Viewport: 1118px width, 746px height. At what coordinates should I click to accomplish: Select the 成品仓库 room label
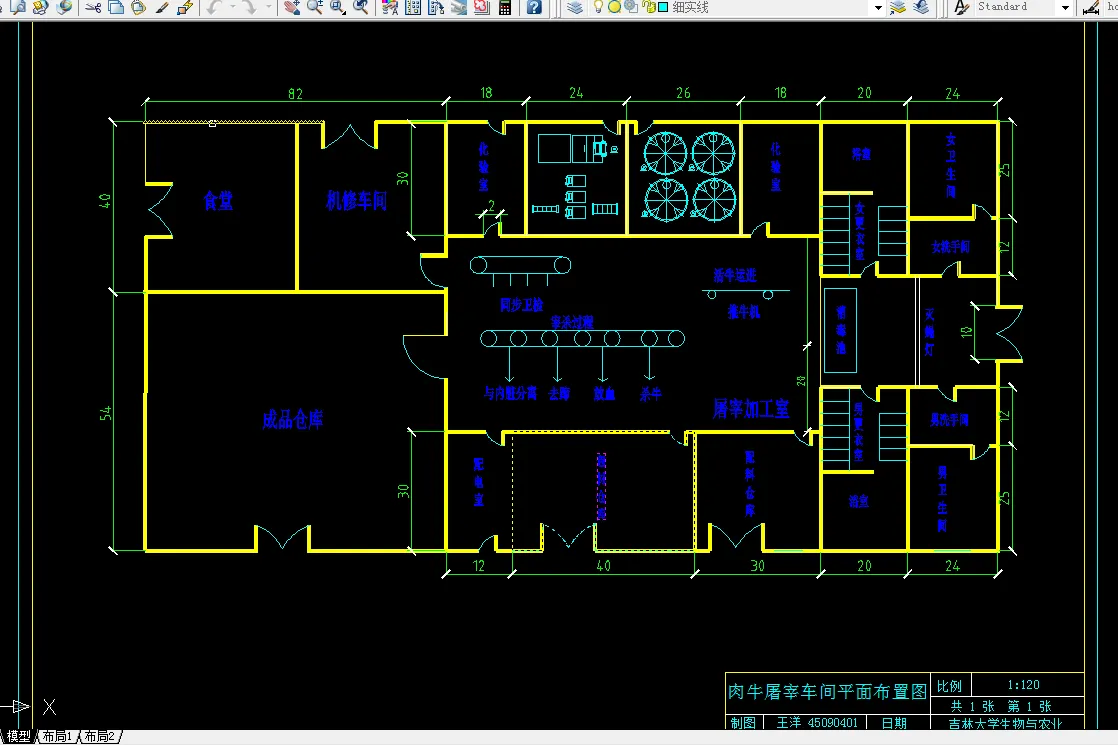point(292,419)
